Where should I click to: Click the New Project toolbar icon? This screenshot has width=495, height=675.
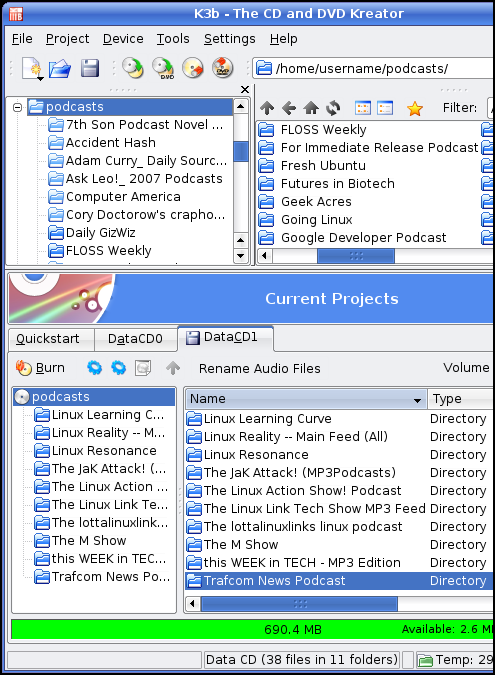tap(31, 68)
